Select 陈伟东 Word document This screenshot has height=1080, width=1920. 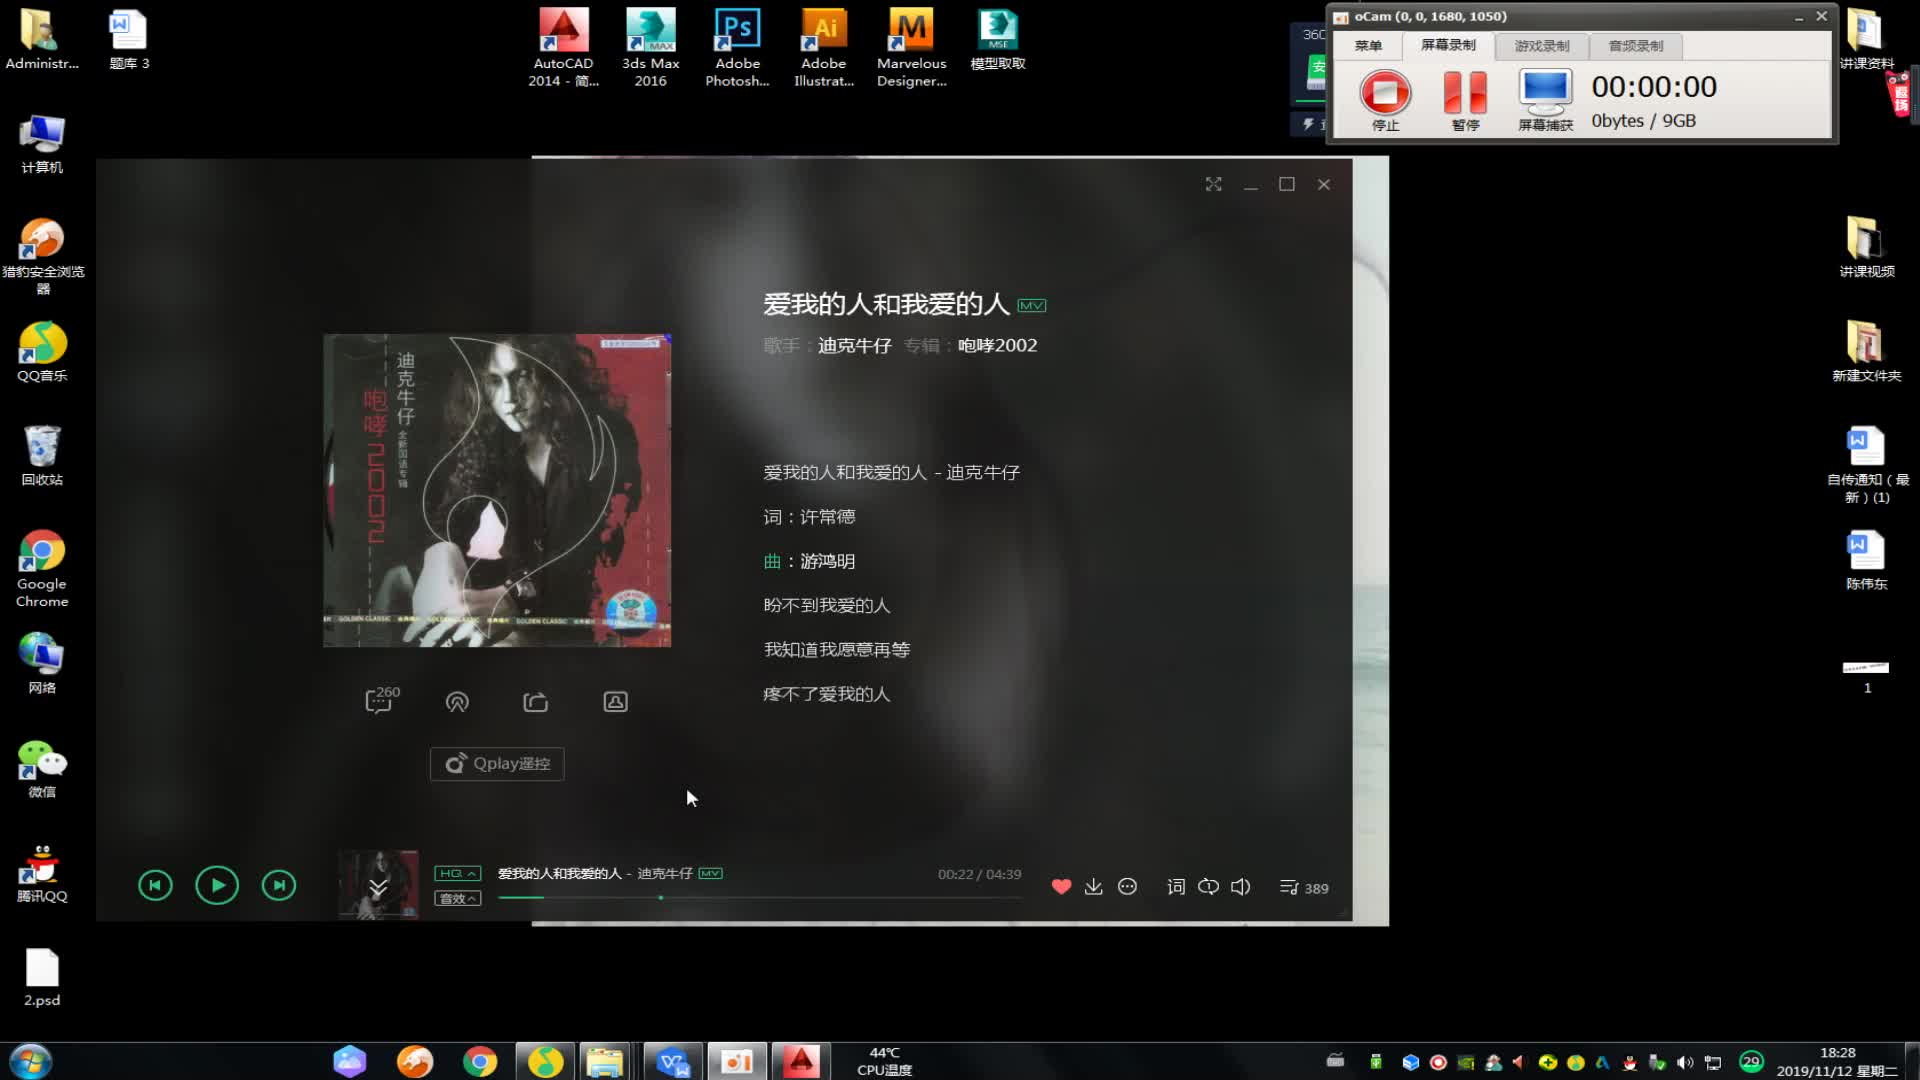[x=1866, y=560]
